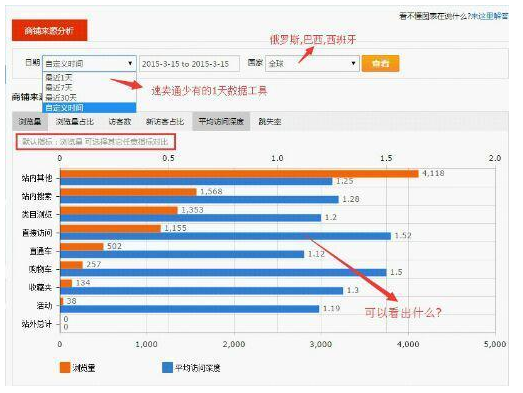
Task: Click the 38 value label for 活动
Action: (x=71, y=301)
